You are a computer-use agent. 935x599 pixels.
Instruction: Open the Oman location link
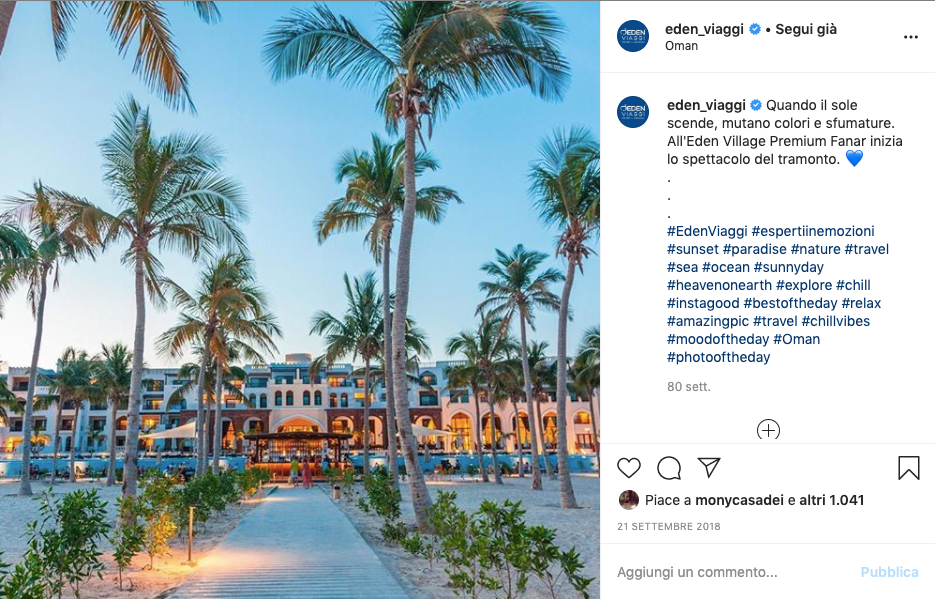coord(681,46)
